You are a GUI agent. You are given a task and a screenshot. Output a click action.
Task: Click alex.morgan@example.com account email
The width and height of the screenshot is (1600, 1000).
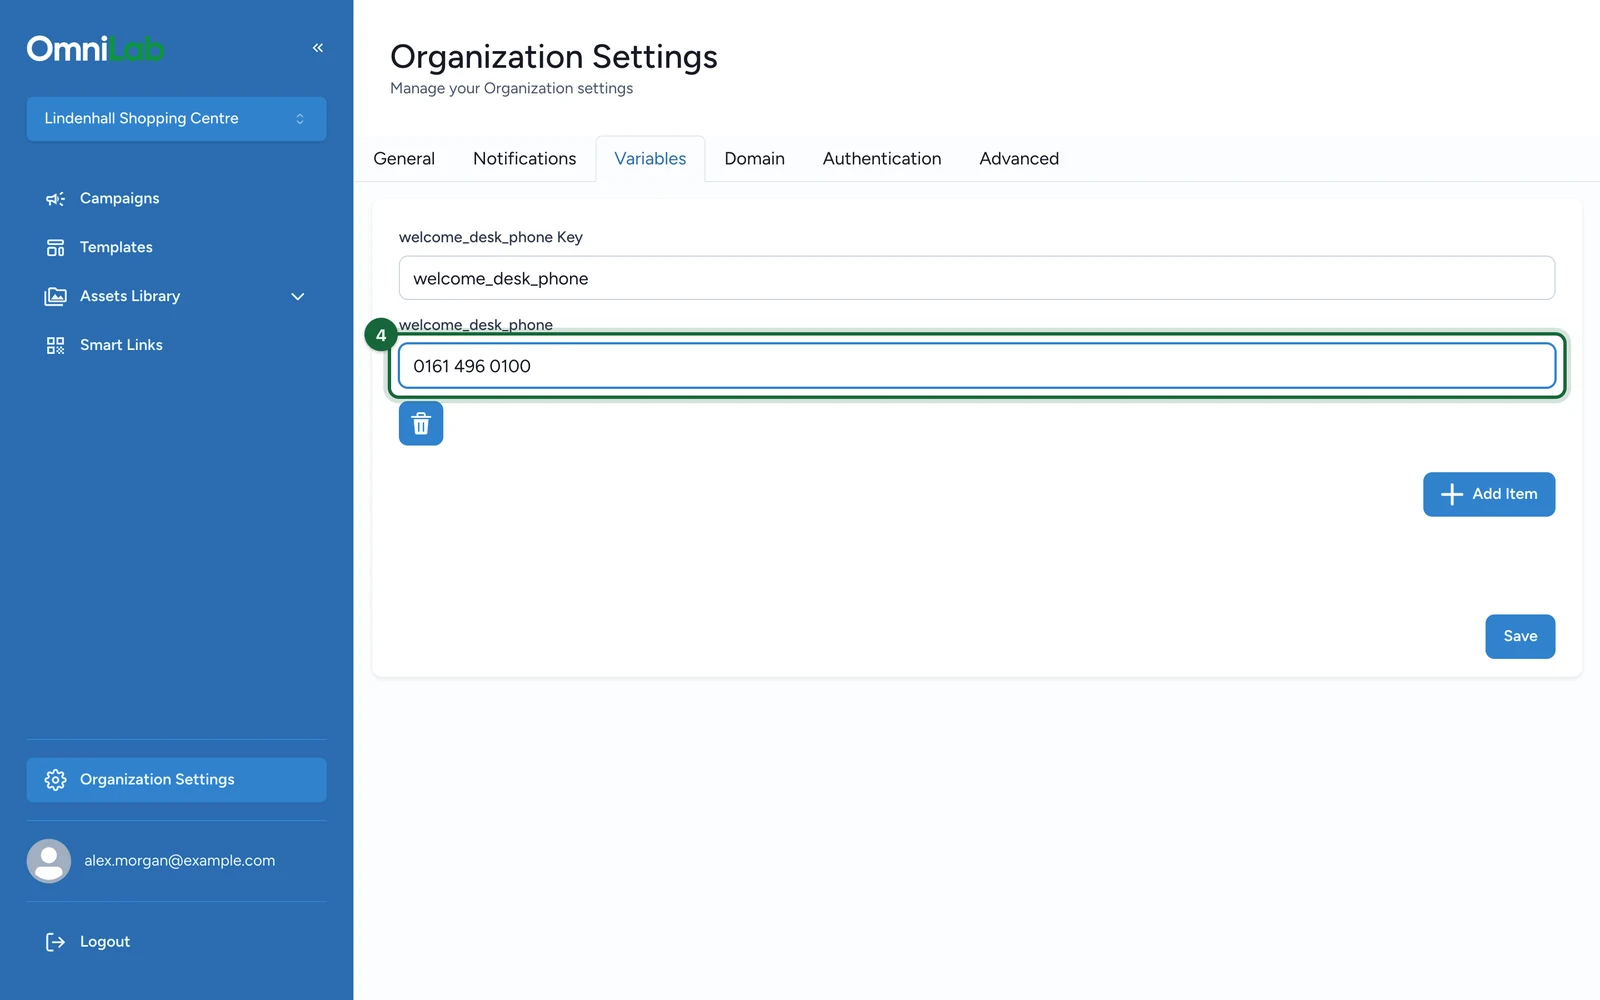(x=179, y=861)
